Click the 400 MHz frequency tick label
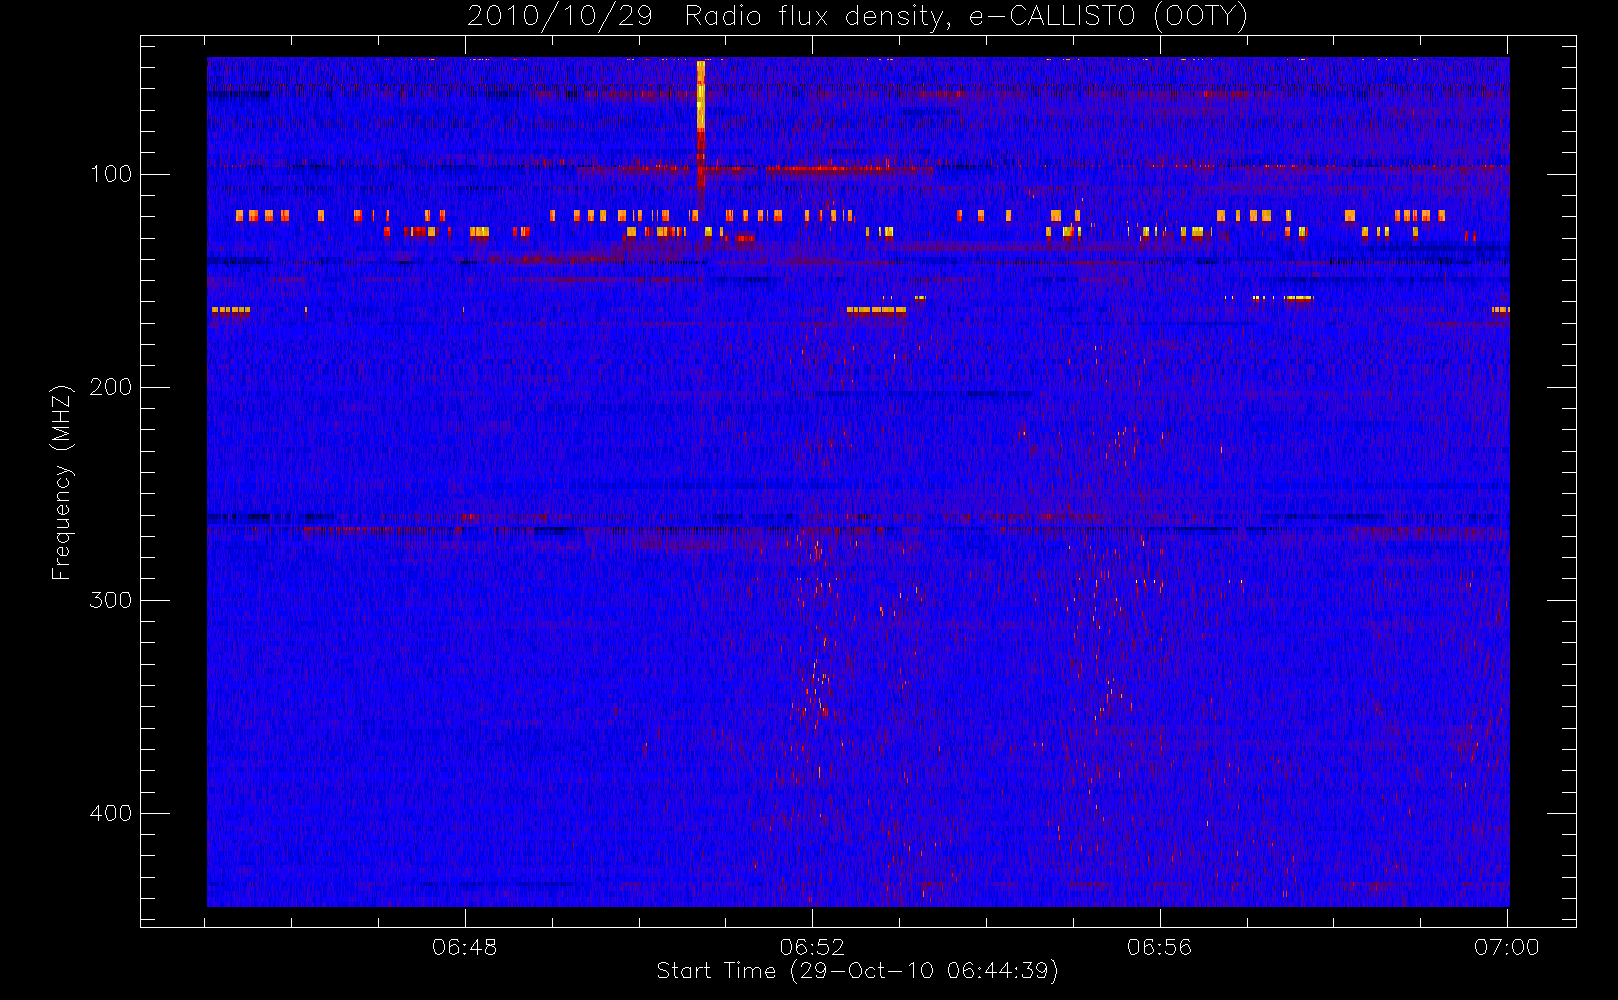Image resolution: width=1618 pixels, height=1000 pixels. (x=110, y=813)
